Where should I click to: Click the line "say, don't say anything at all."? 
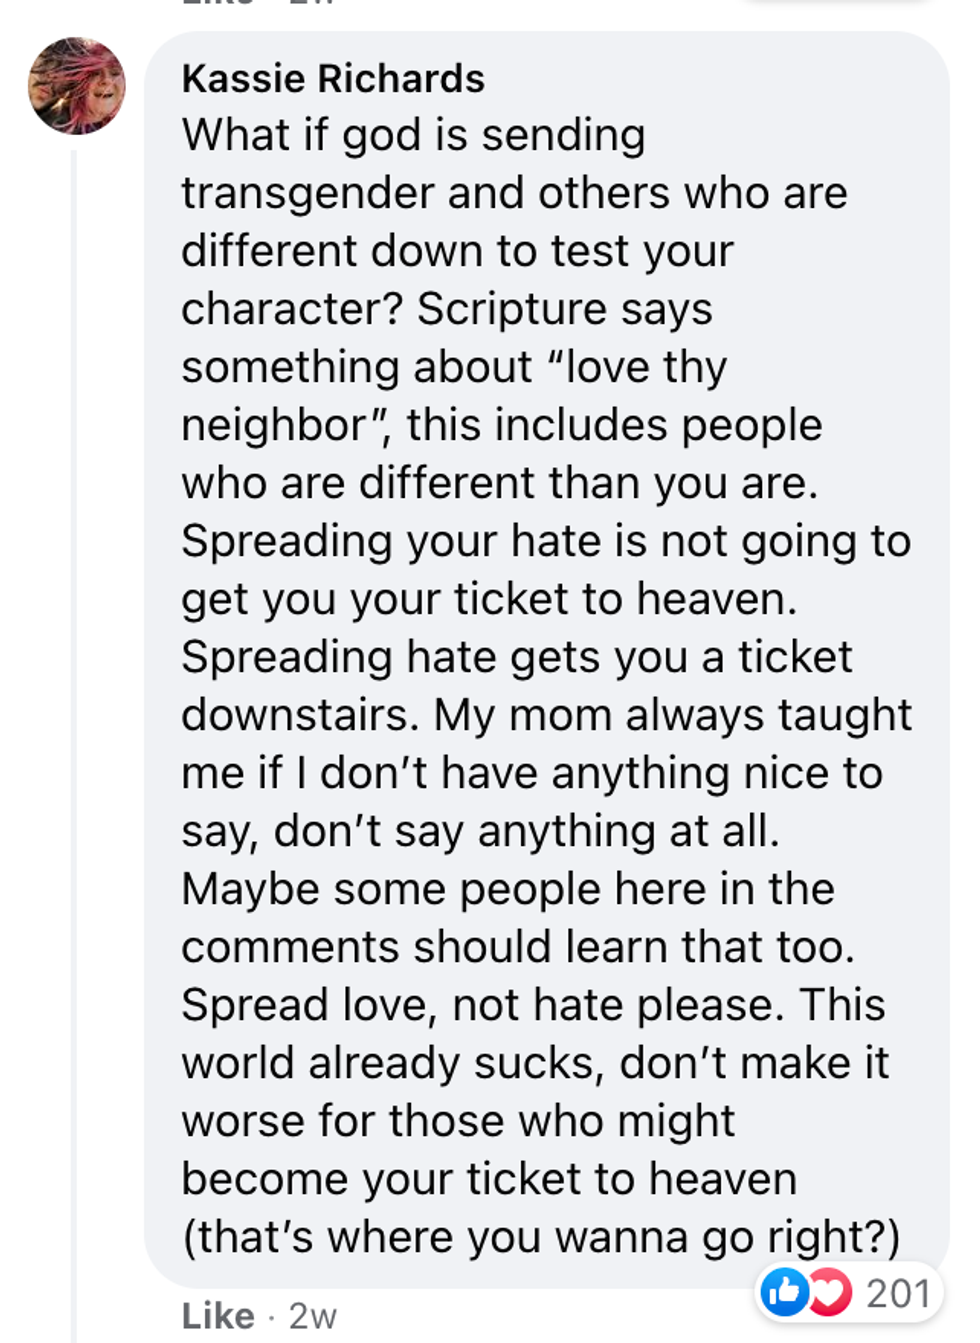[x=479, y=831]
